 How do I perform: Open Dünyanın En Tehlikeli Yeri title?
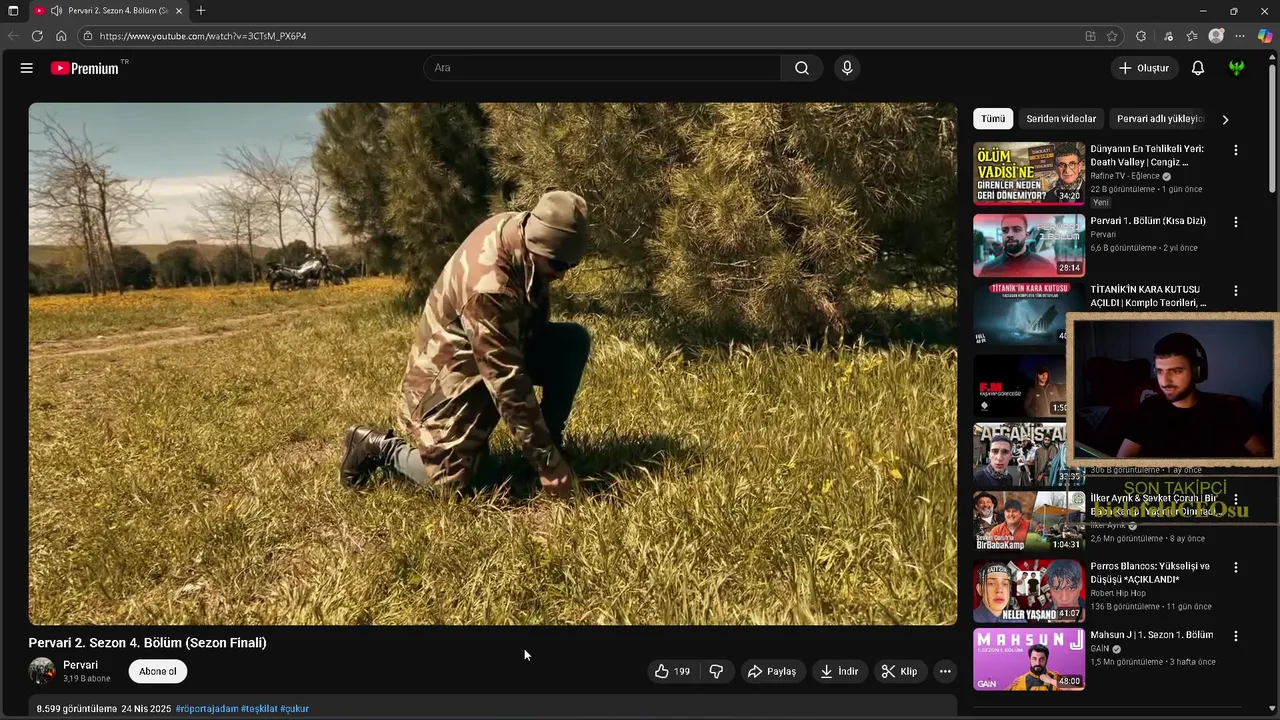click(x=1147, y=155)
